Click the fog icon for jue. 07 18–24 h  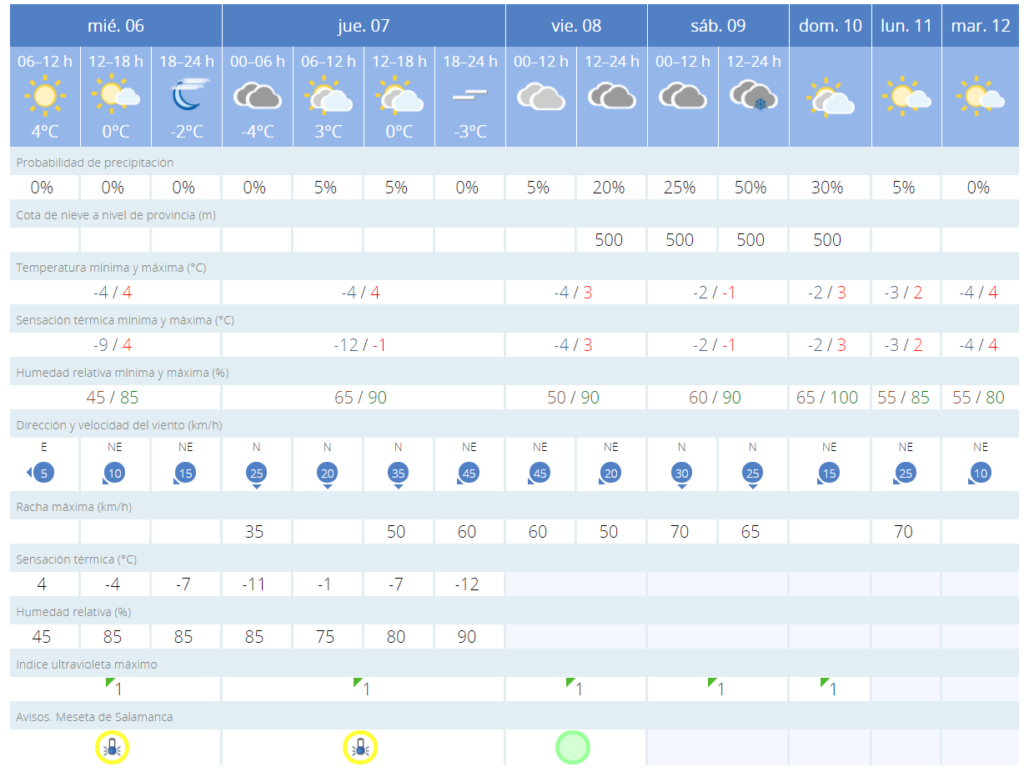(x=470, y=95)
